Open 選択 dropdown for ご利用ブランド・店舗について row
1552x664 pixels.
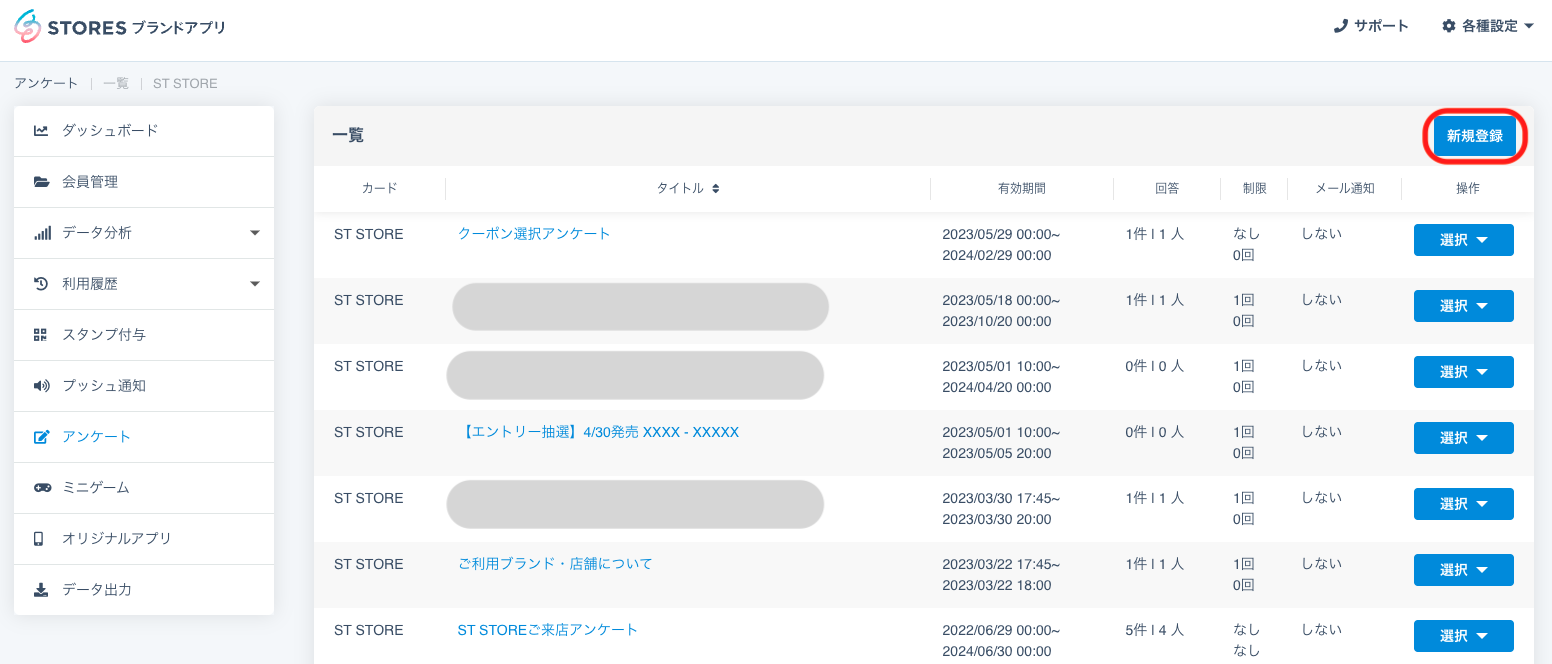click(x=1463, y=570)
